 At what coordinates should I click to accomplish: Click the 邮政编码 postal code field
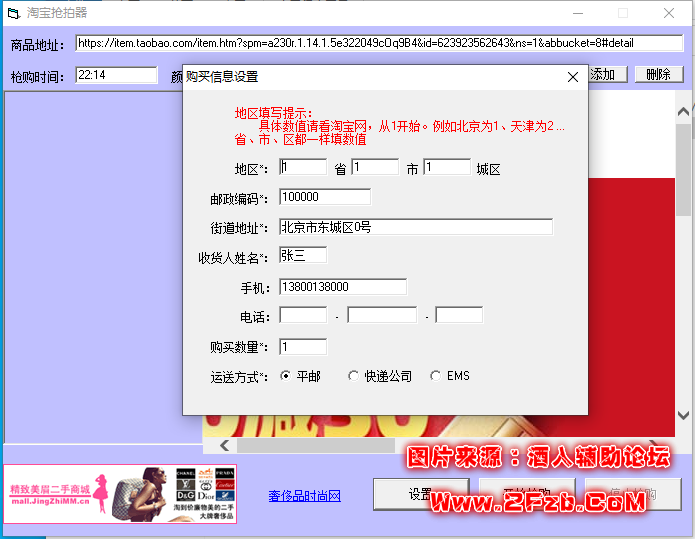click(325, 197)
